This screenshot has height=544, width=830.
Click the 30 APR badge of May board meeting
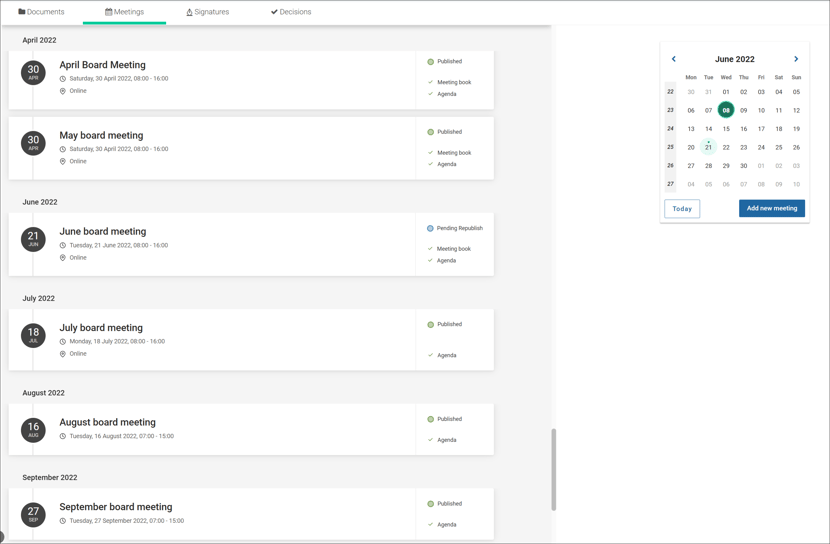[33, 143]
